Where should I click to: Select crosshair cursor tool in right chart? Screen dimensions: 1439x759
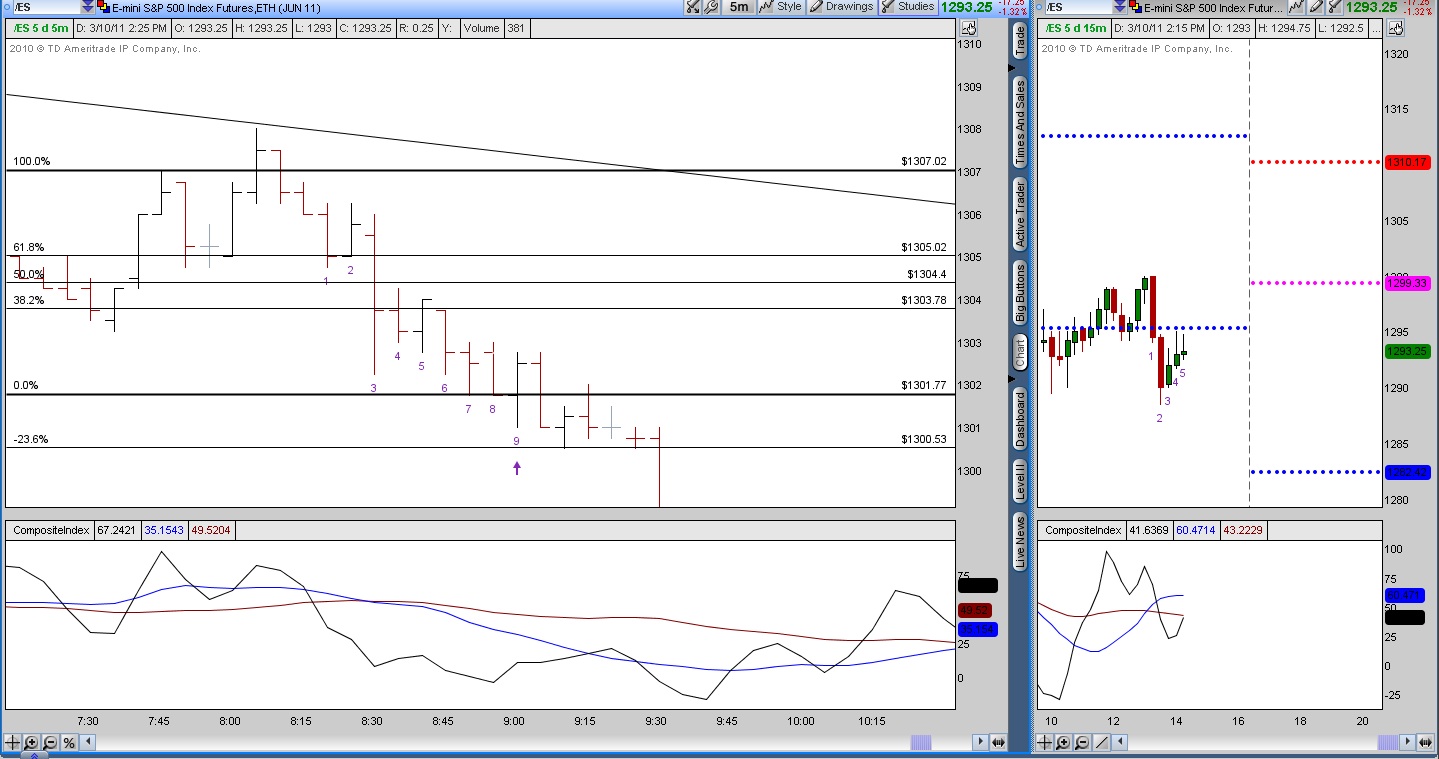point(1045,742)
